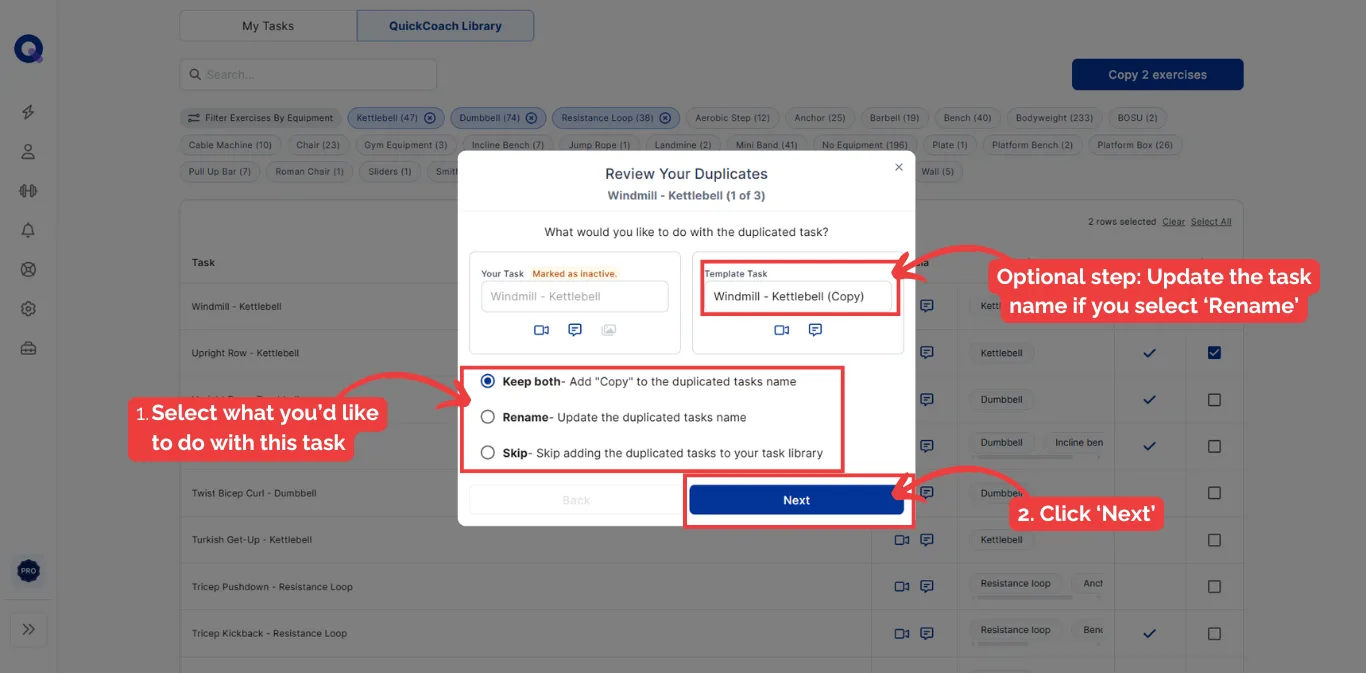The width and height of the screenshot is (1366, 673).
Task: Click Filter Exercises By Equipment
Action: pos(260,118)
